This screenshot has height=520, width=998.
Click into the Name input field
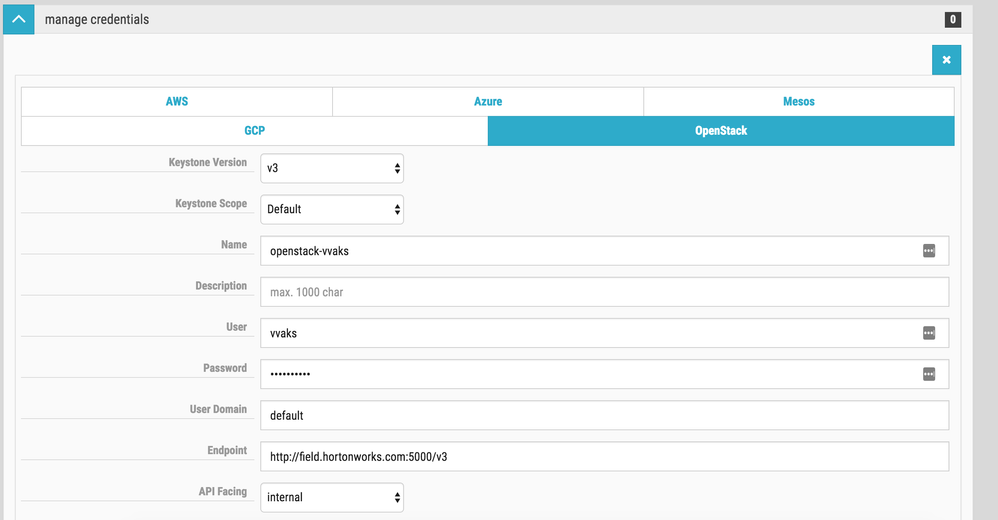click(588, 251)
